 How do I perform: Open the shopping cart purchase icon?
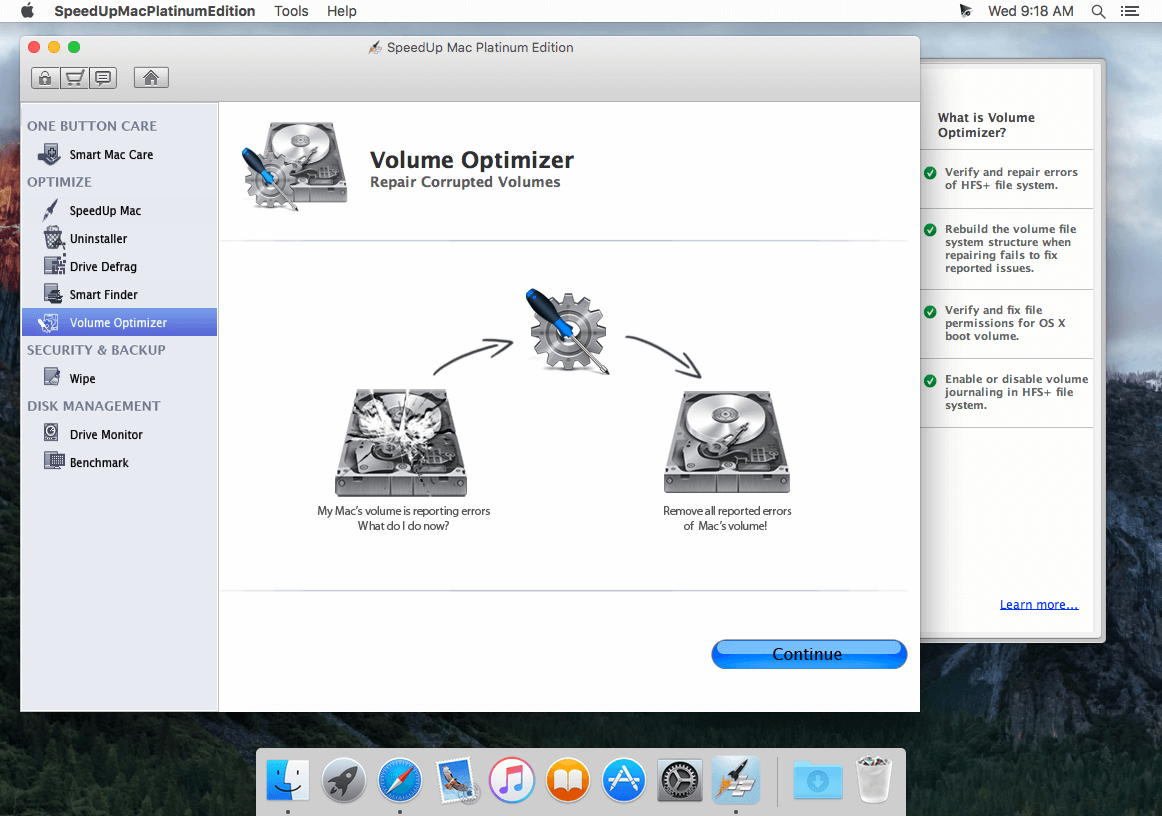click(74, 78)
